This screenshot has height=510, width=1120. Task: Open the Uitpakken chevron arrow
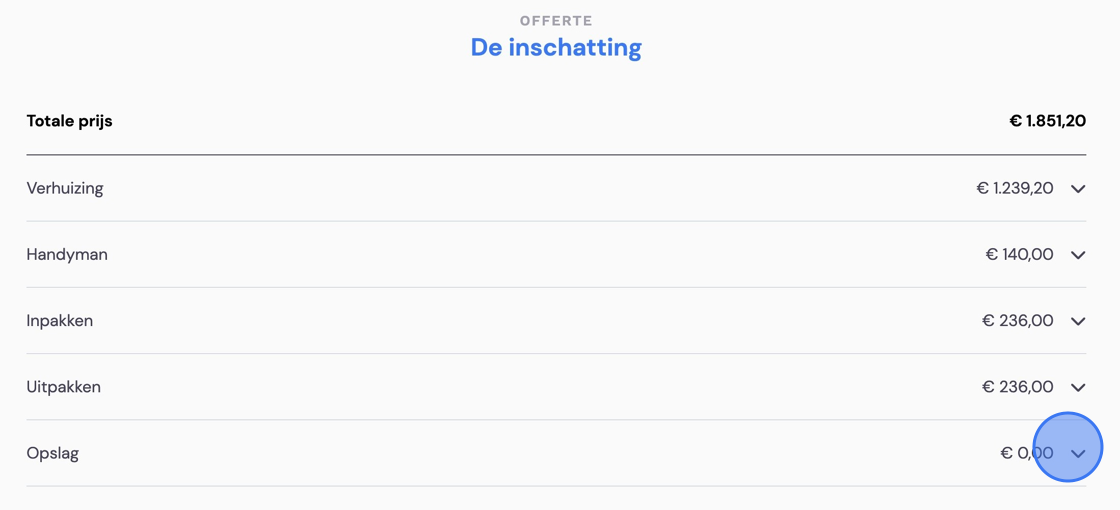pos(1078,388)
